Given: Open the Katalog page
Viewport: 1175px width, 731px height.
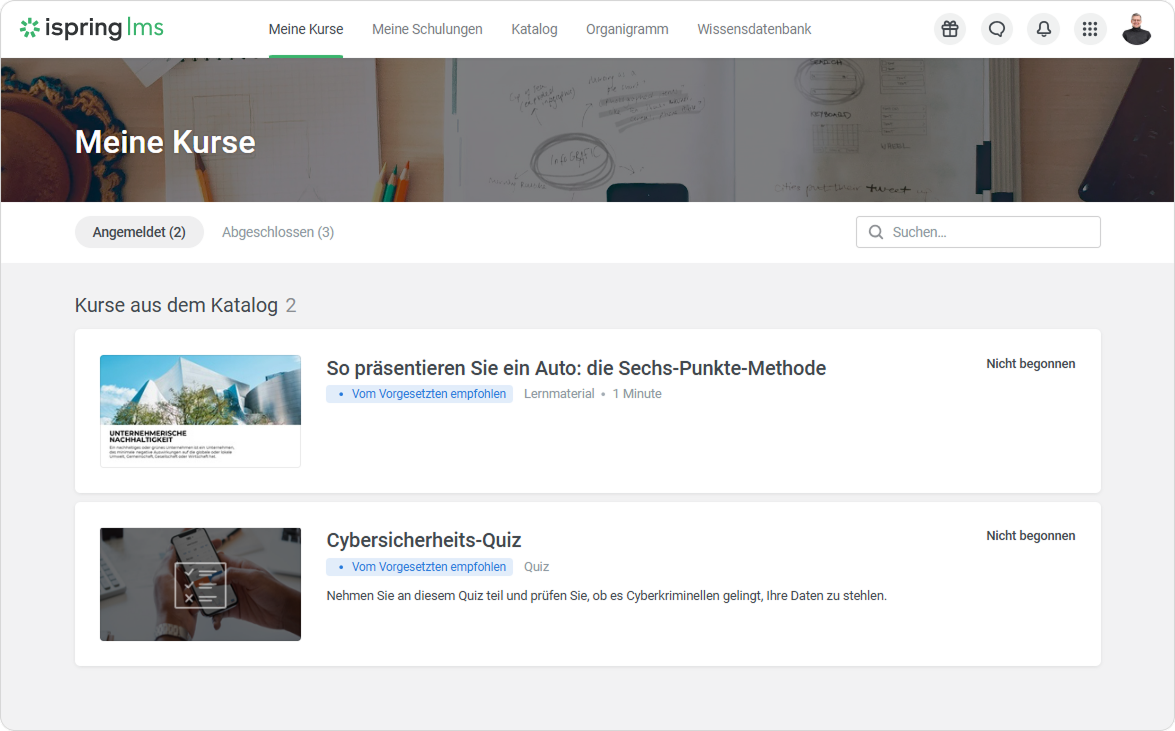Looking at the screenshot, I should coord(534,29).
